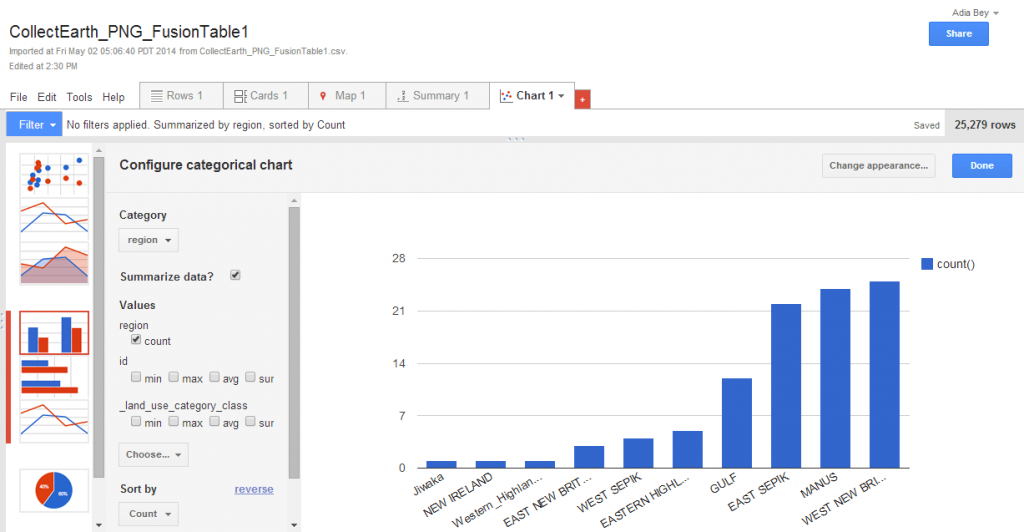The width and height of the screenshot is (1024, 532).
Task: Select line chart thumbnail below horizontal bars
Action: click(x=54, y=421)
